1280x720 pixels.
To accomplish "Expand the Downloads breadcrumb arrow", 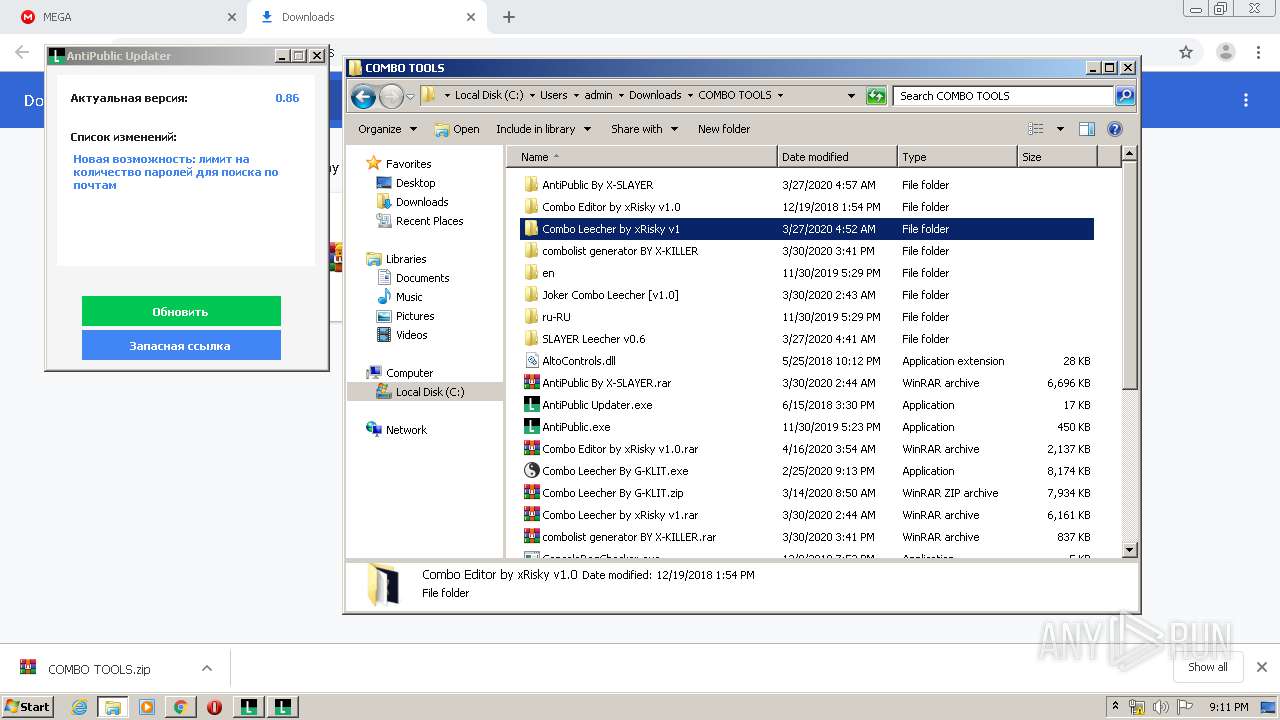I will tap(690, 96).
